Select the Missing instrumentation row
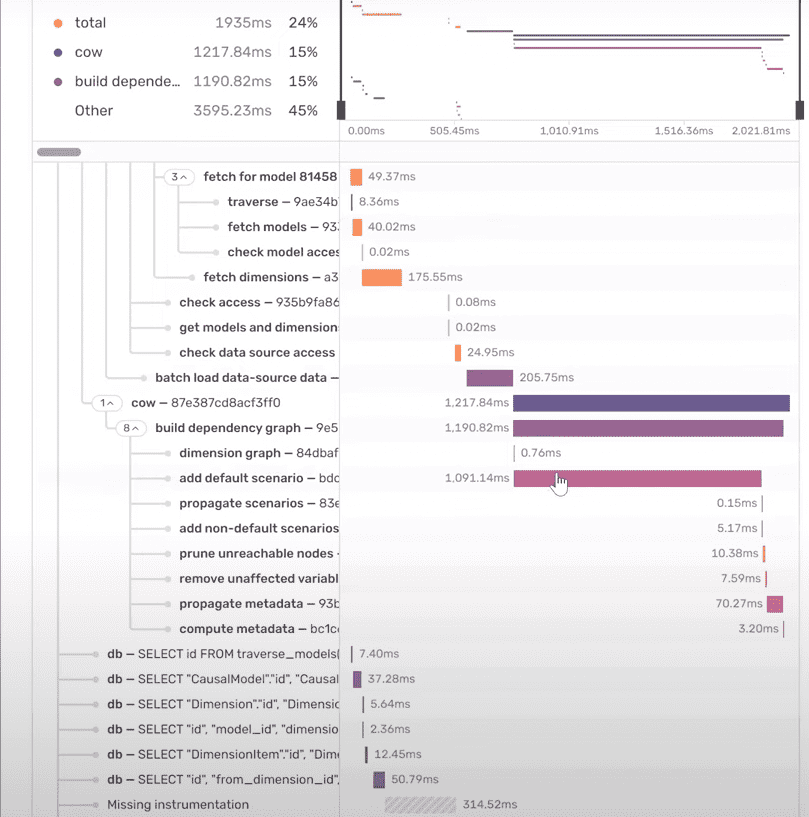 tap(177, 804)
